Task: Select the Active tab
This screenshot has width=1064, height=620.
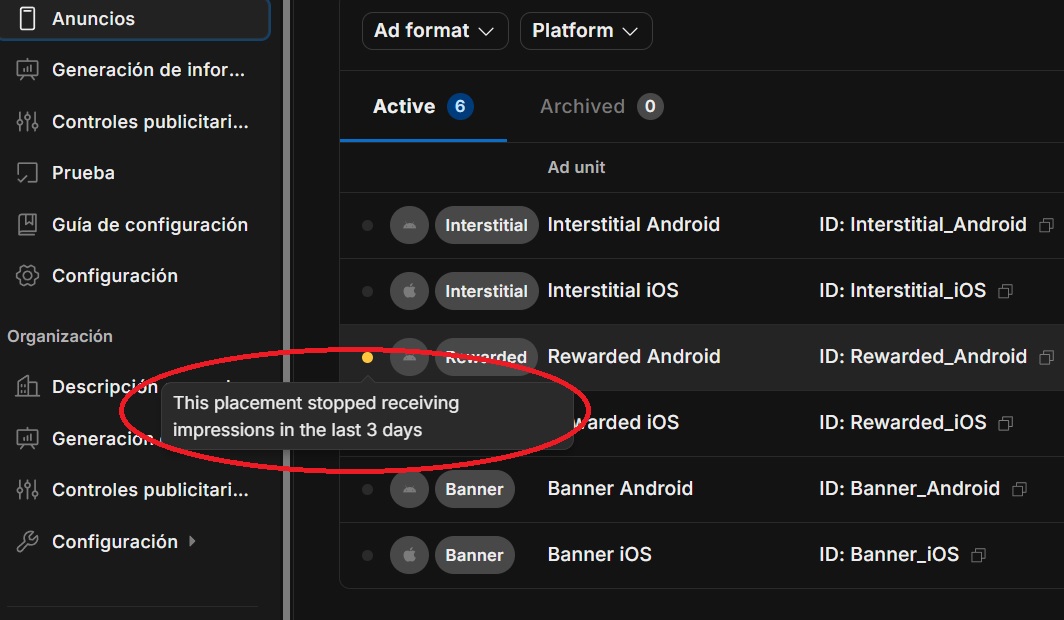Action: 423,106
